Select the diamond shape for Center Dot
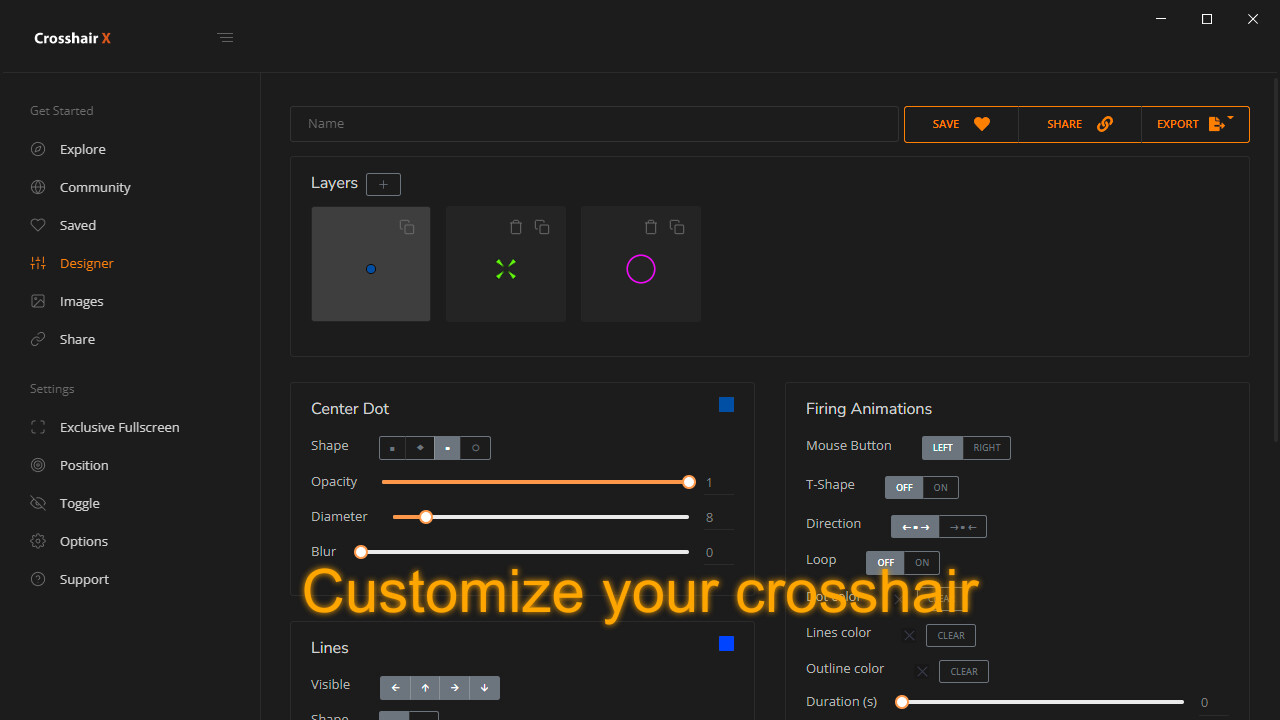1280x720 pixels. click(420, 448)
